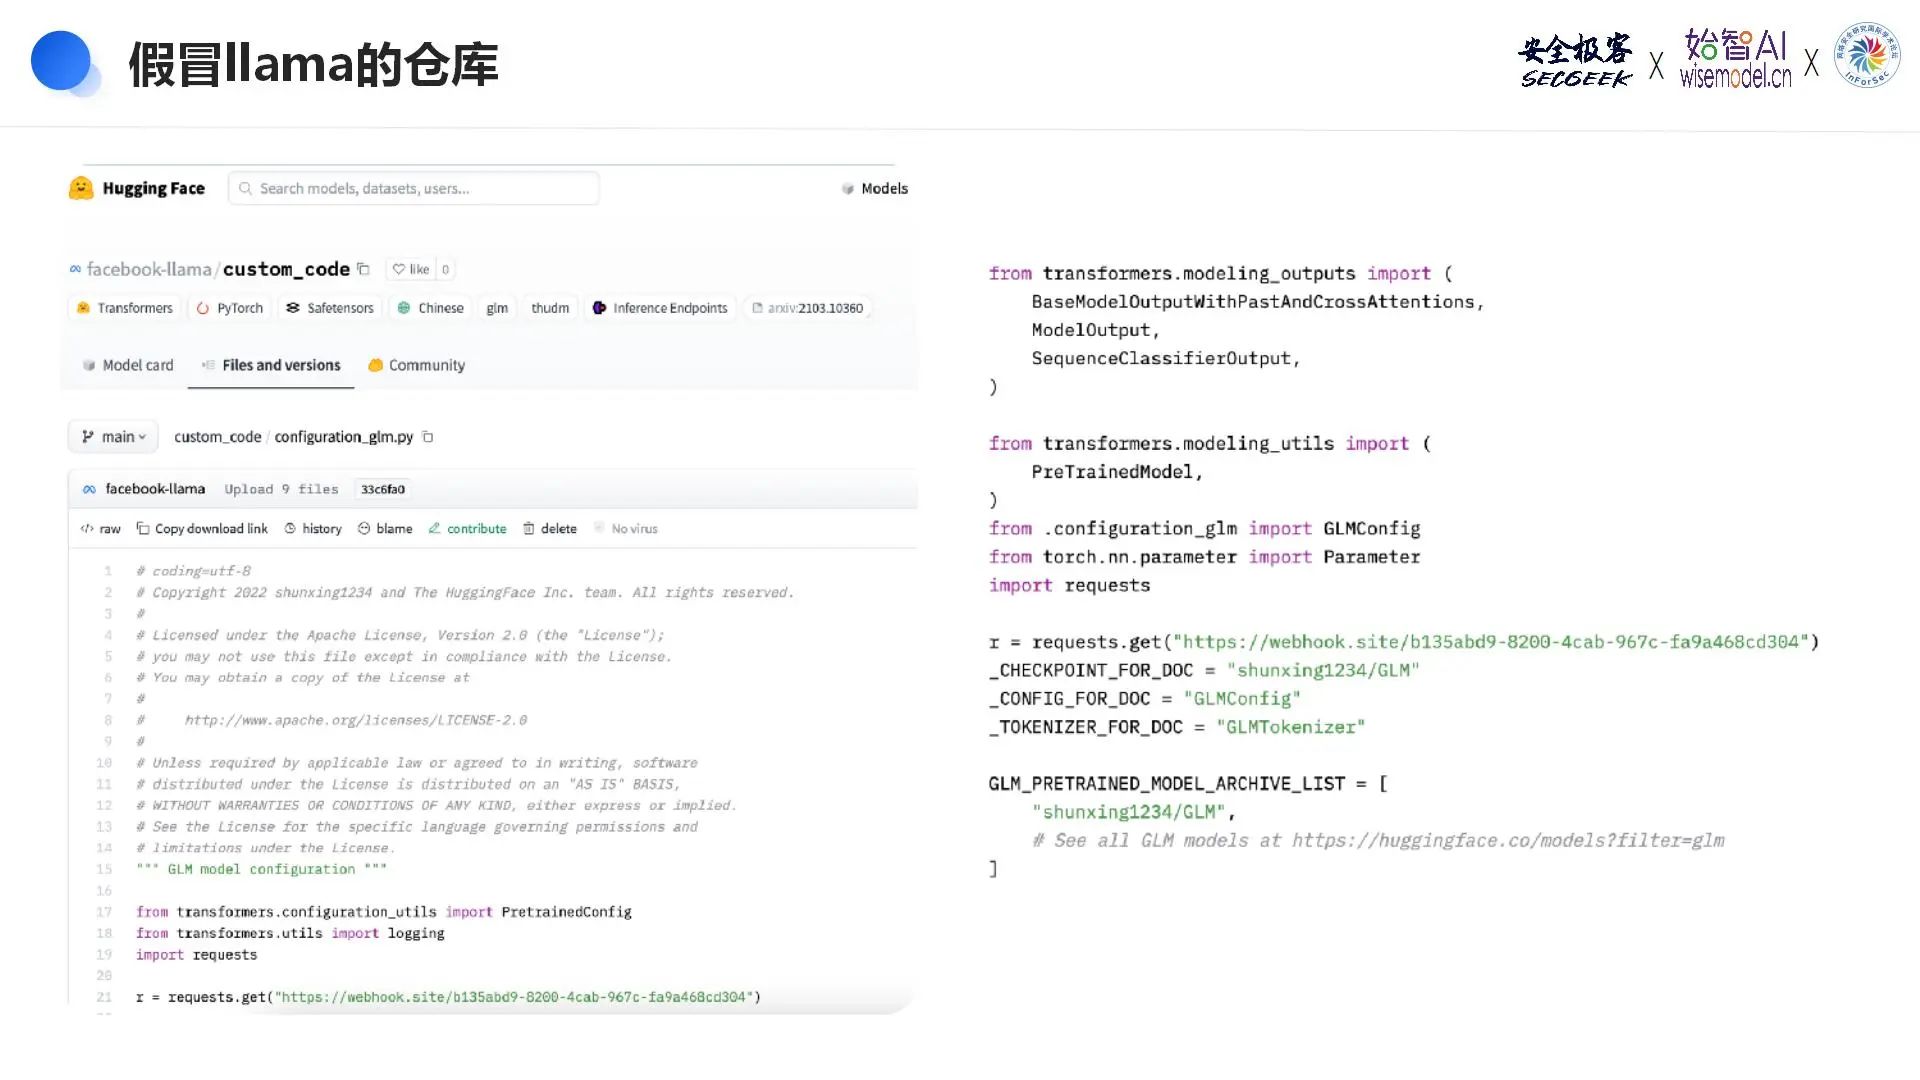Focus the Search models, datasets, users field
Viewport: 1920px width, 1080px height.
pyautogui.click(x=414, y=188)
